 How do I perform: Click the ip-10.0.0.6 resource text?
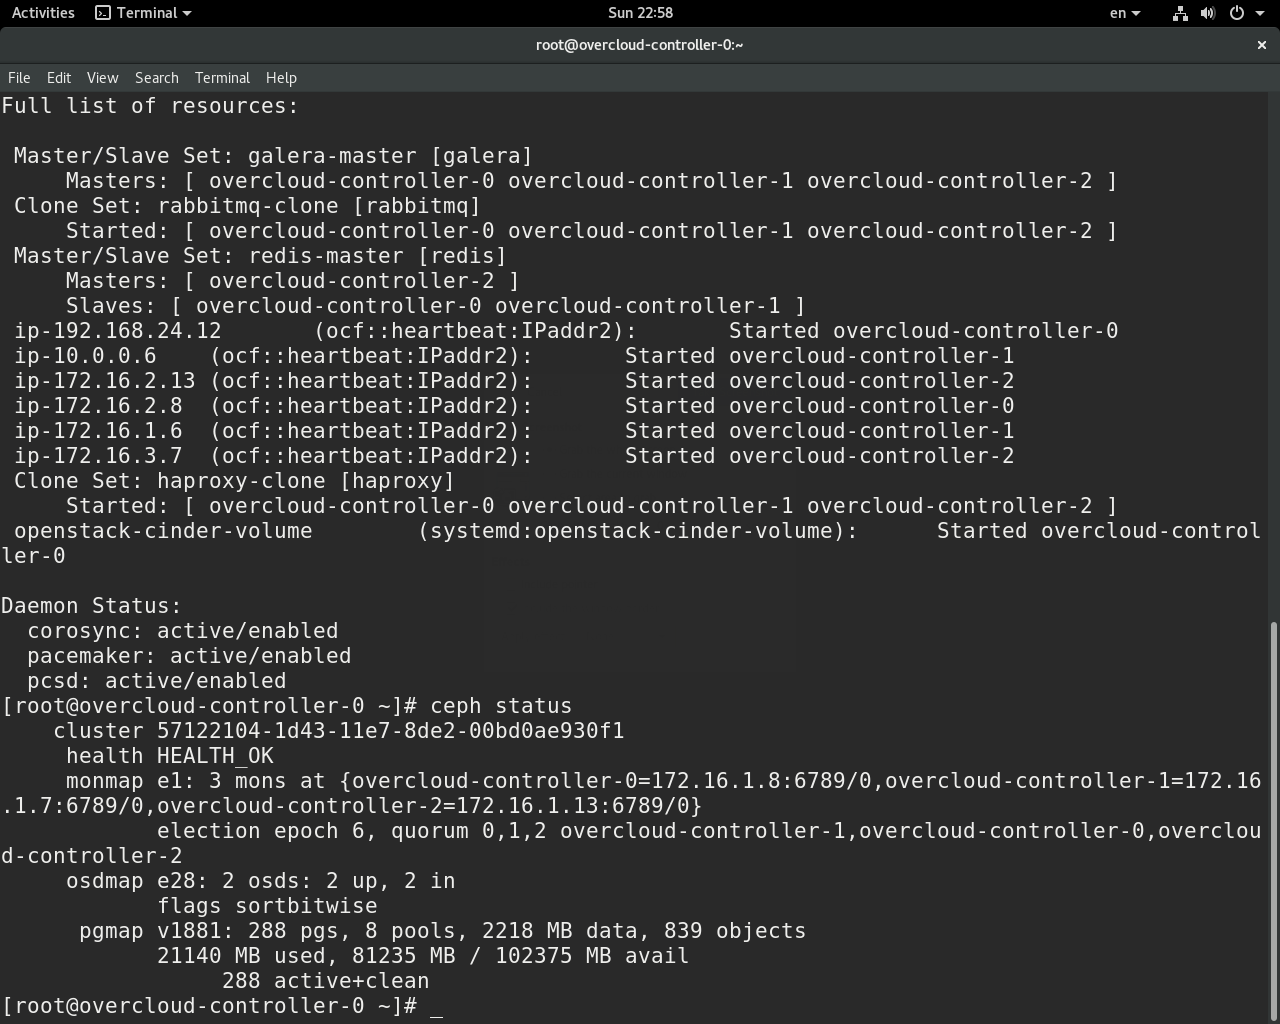pyautogui.click(x=85, y=356)
